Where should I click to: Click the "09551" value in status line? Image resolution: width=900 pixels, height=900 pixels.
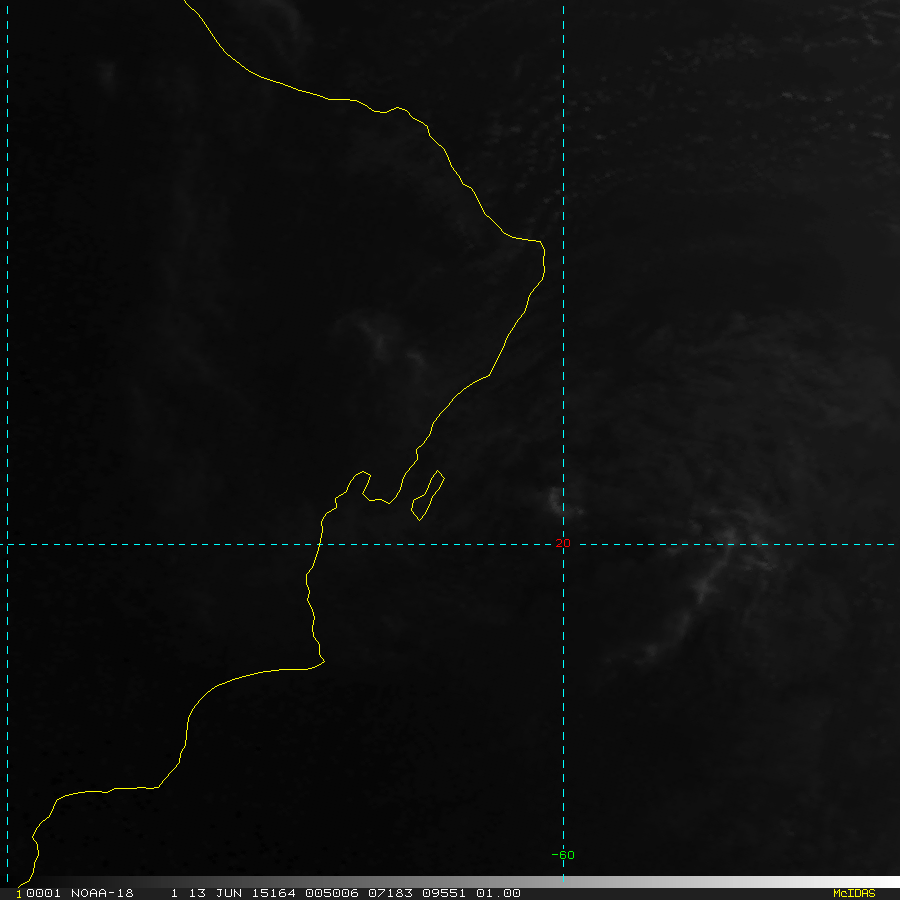(444, 893)
